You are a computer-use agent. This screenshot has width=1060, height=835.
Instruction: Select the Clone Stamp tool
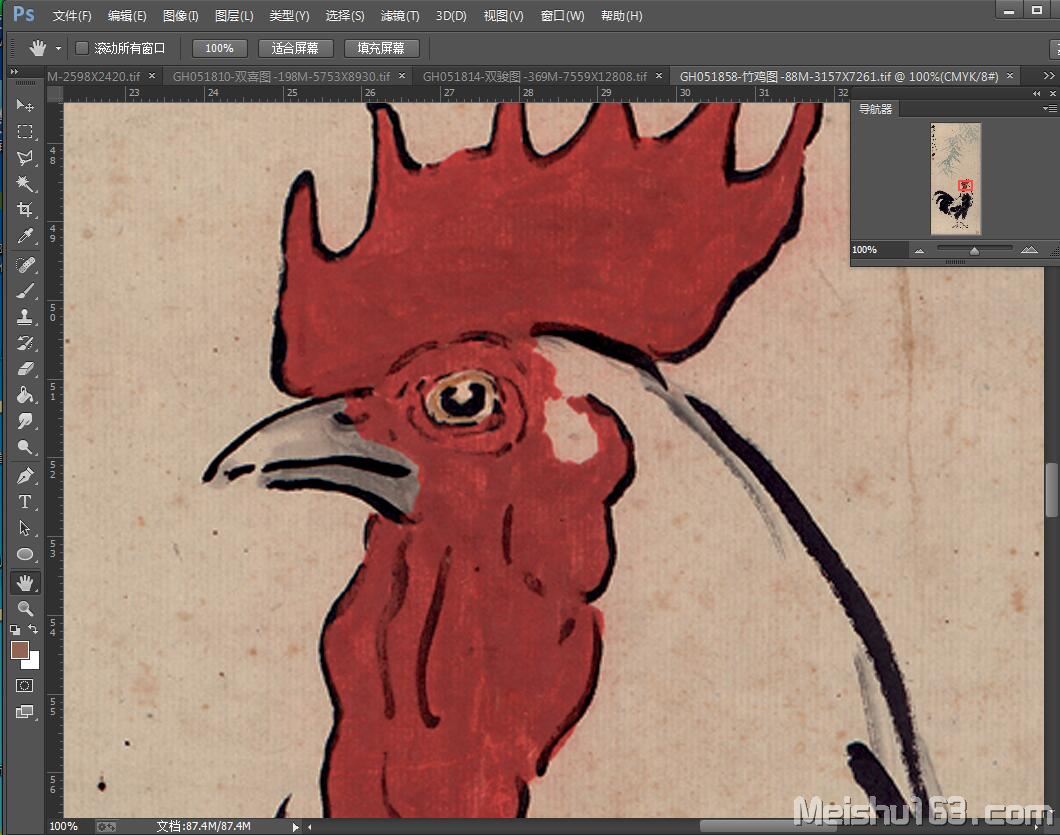[25, 316]
